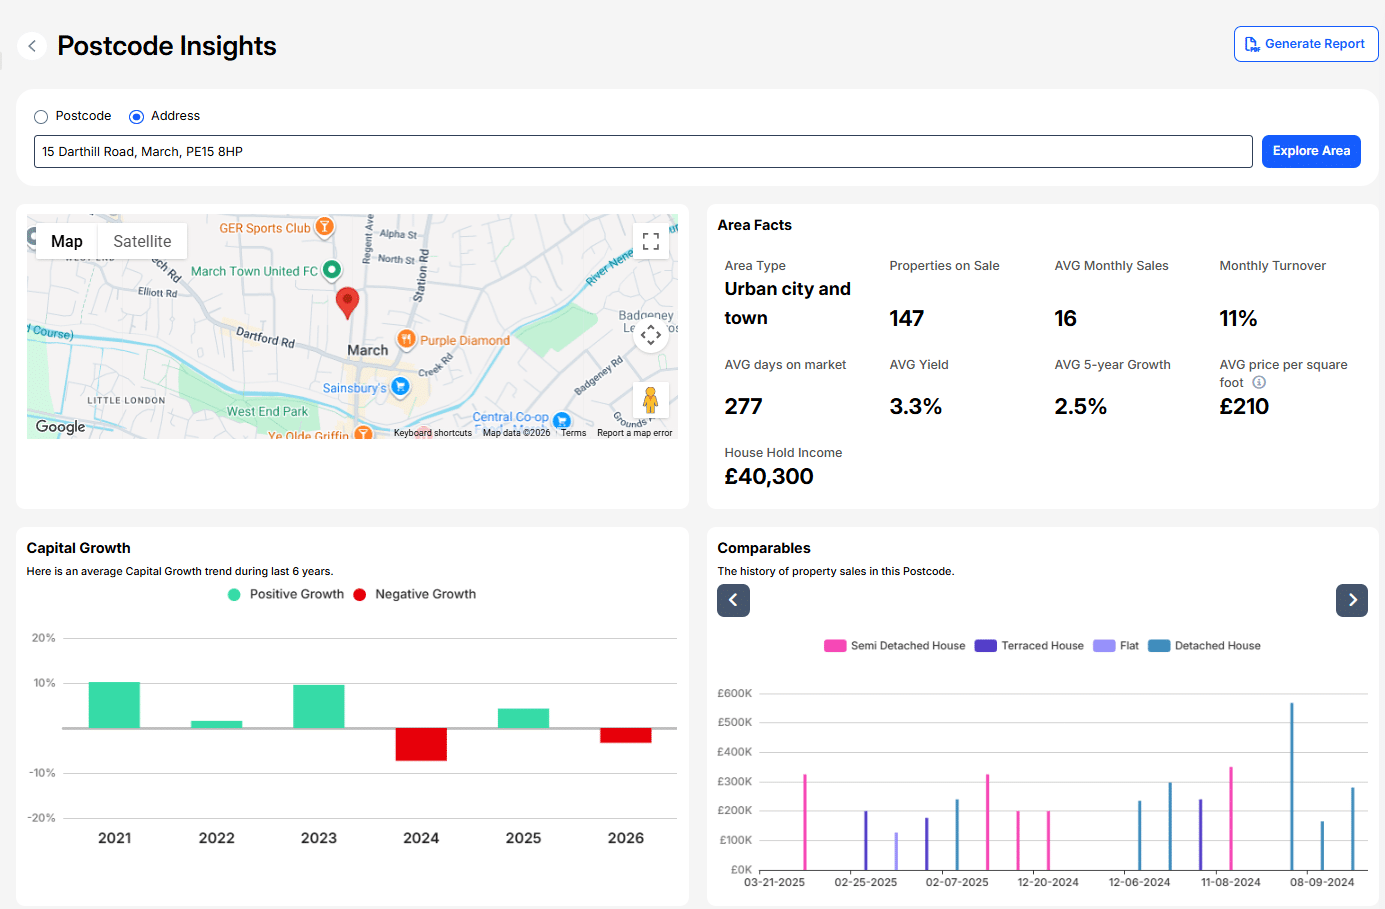
Task: Click the Ye Olde Griffin marker
Action: (364, 433)
